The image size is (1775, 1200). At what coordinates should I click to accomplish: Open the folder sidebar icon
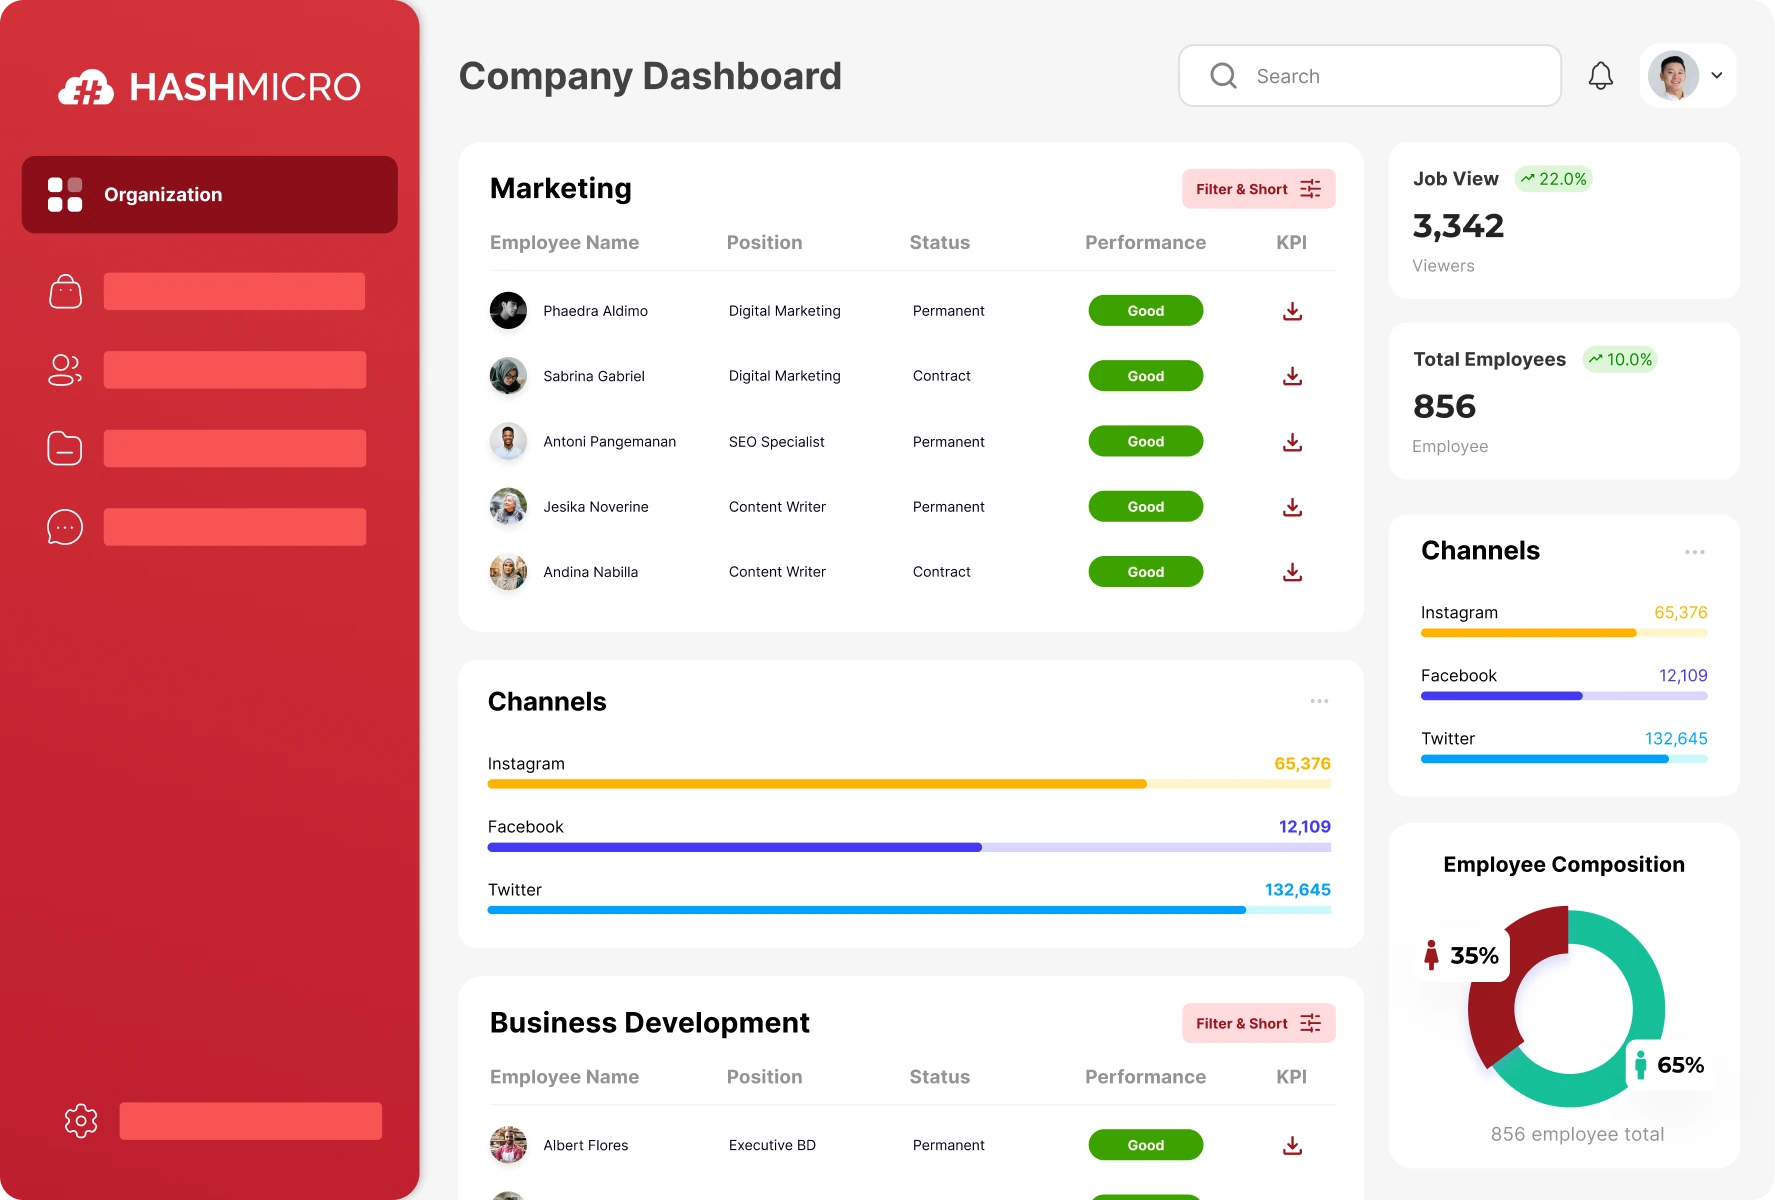coord(65,448)
